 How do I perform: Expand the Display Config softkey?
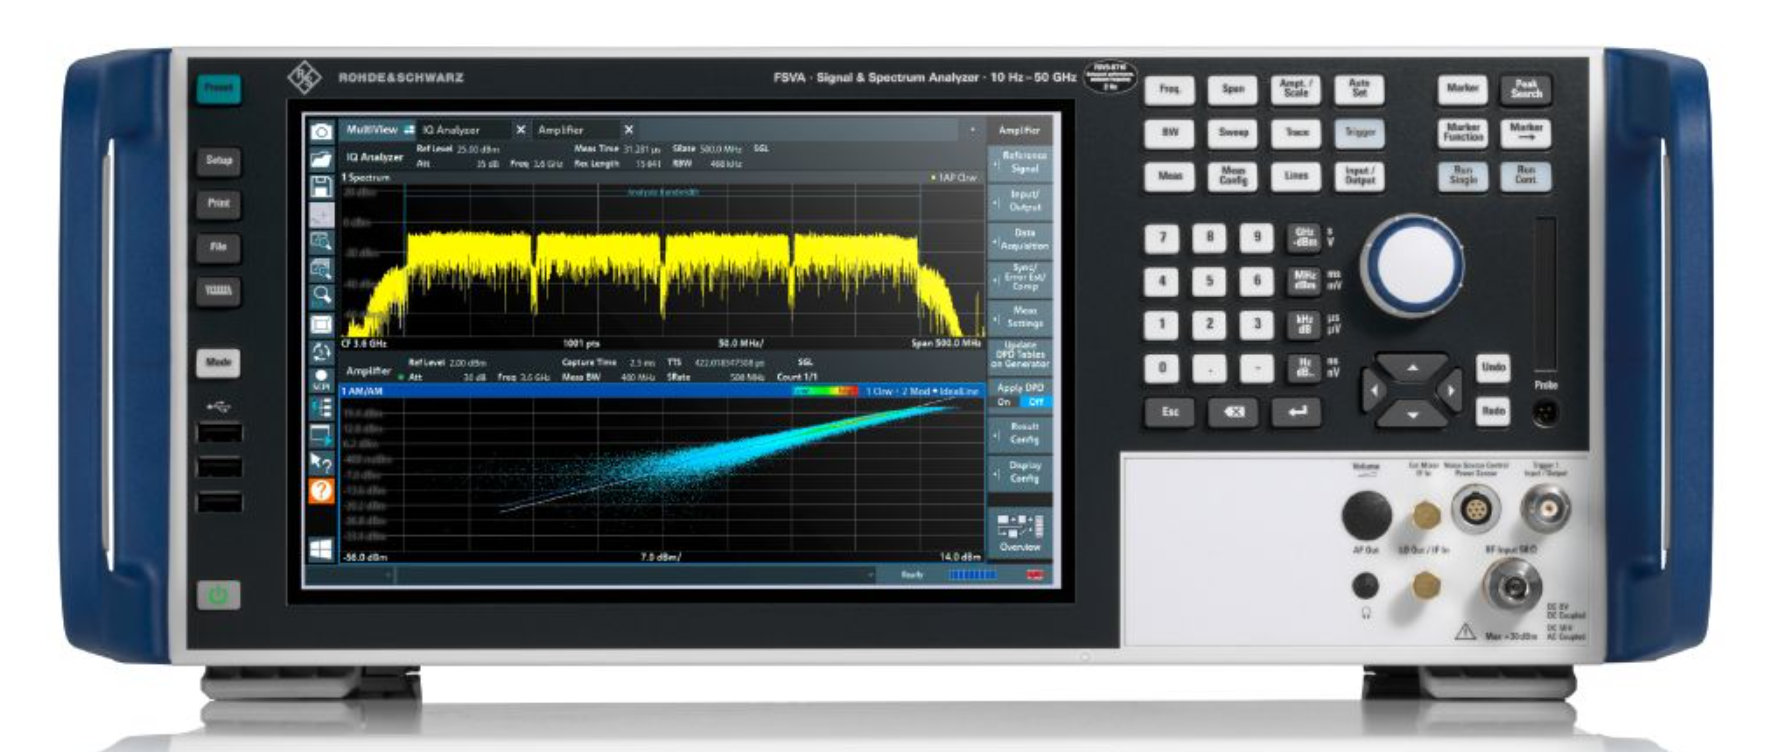[1020, 472]
